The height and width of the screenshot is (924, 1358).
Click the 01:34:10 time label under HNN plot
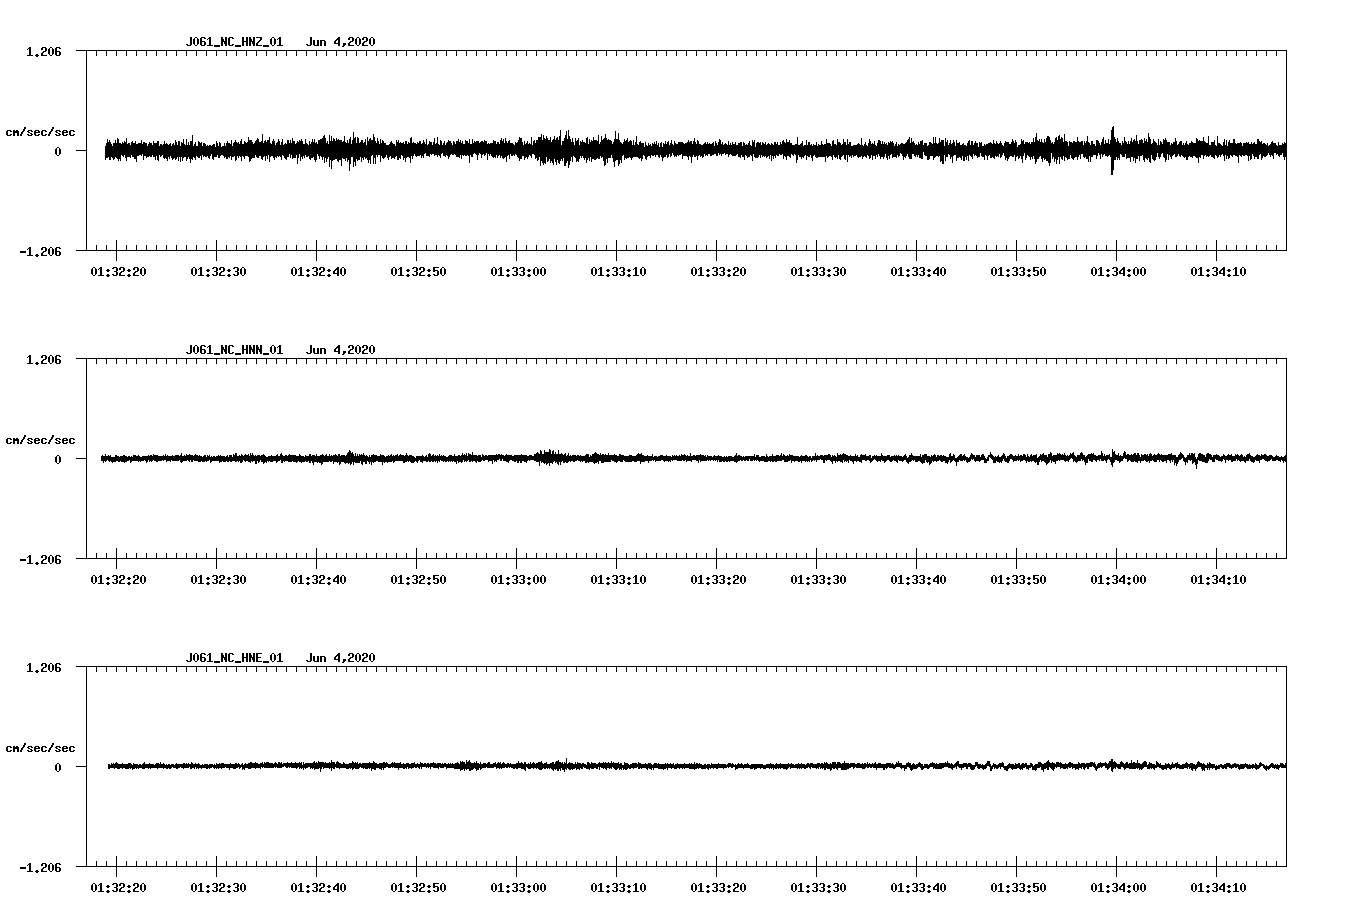tap(1218, 580)
